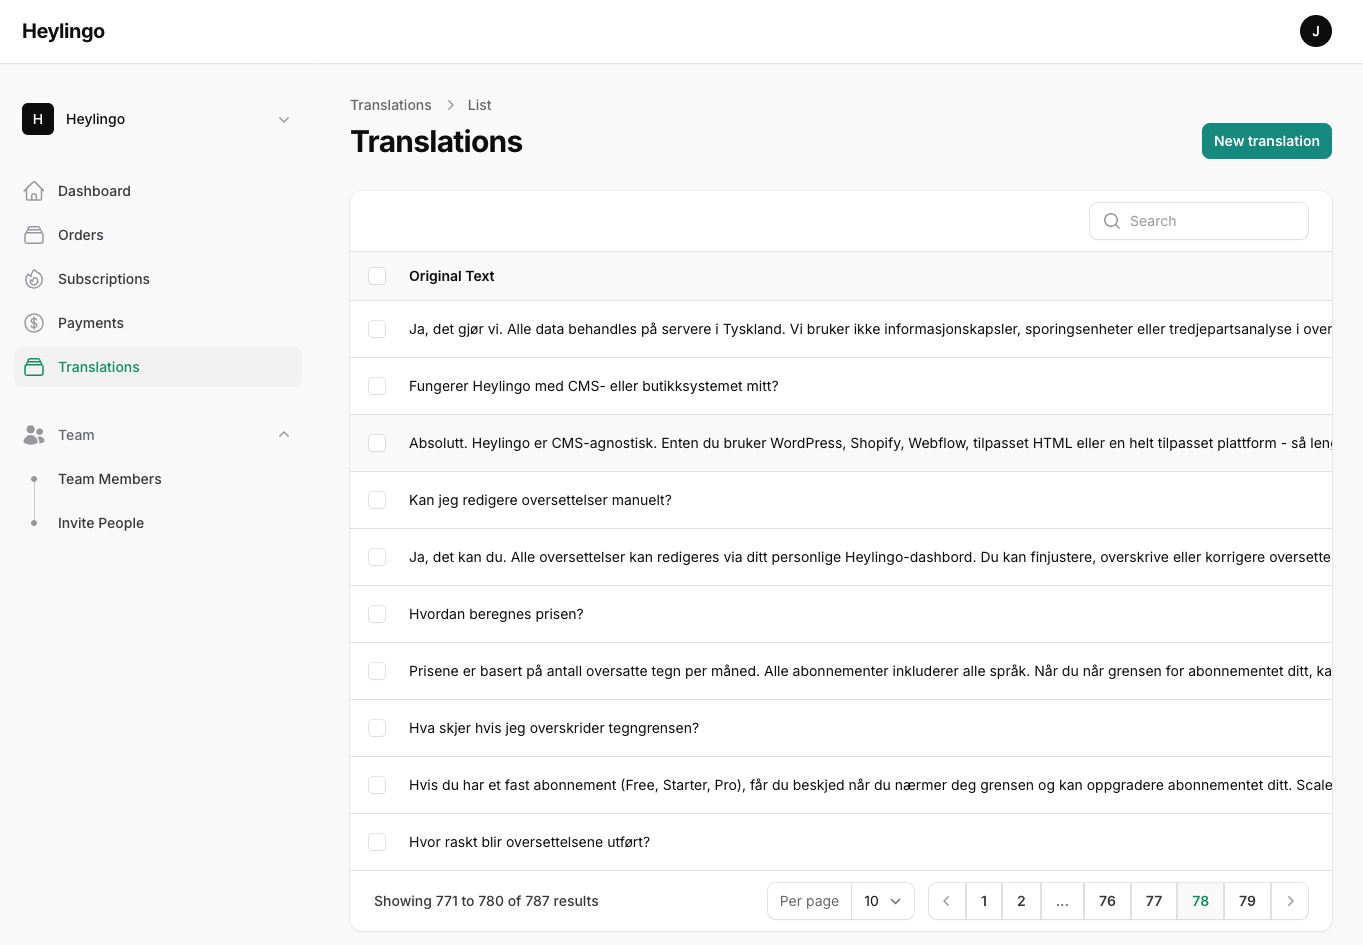Collapse the Team section

[x=284, y=435]
